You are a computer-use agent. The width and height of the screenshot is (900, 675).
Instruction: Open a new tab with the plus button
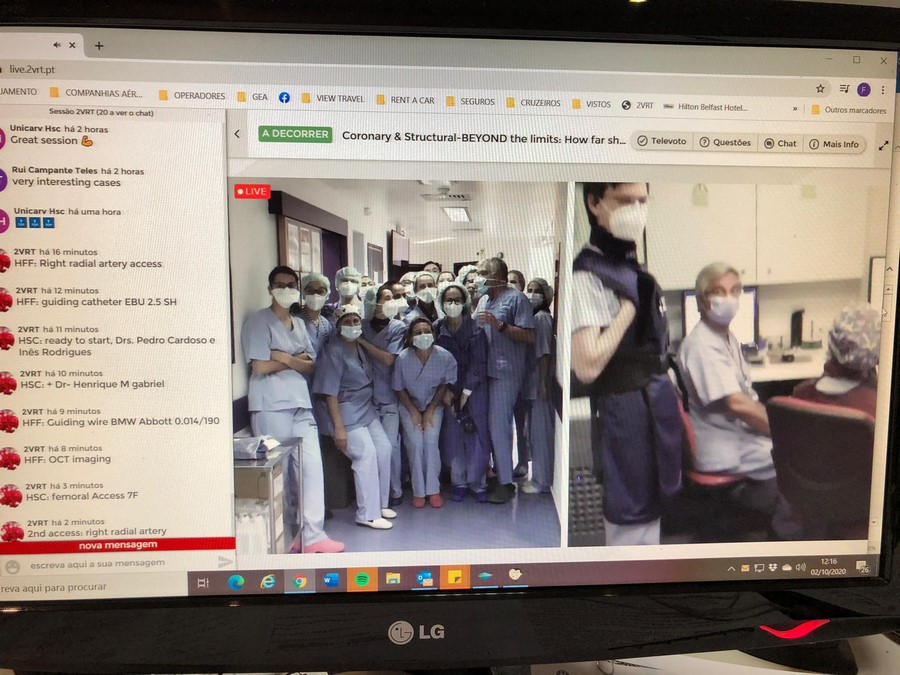[x=99, y=45]
